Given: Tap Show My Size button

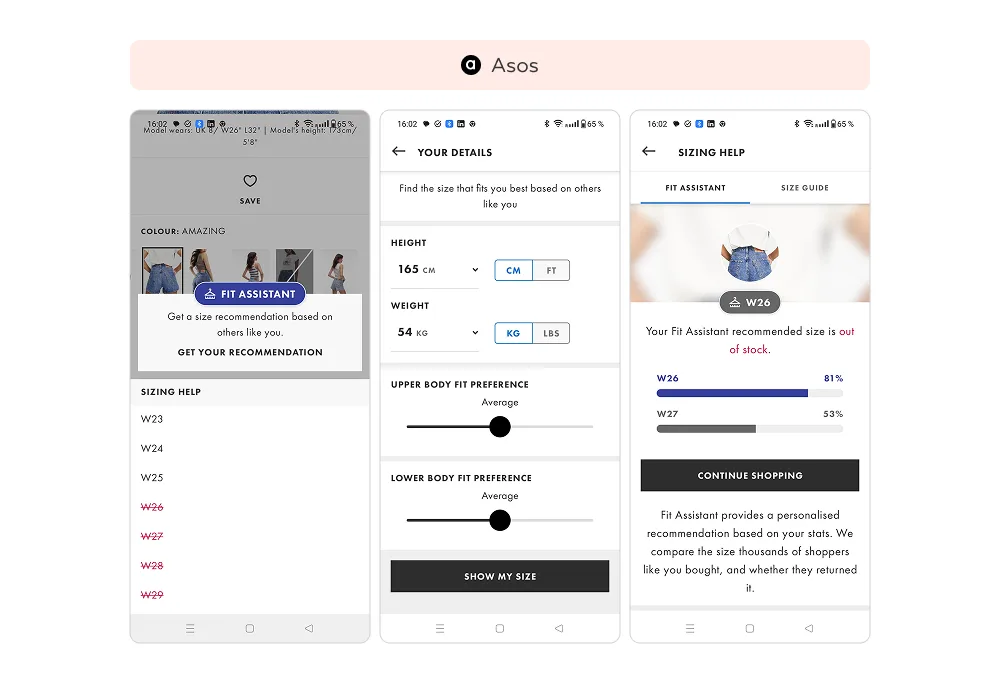Looking at the screenshot, I should tap(500, 576).
